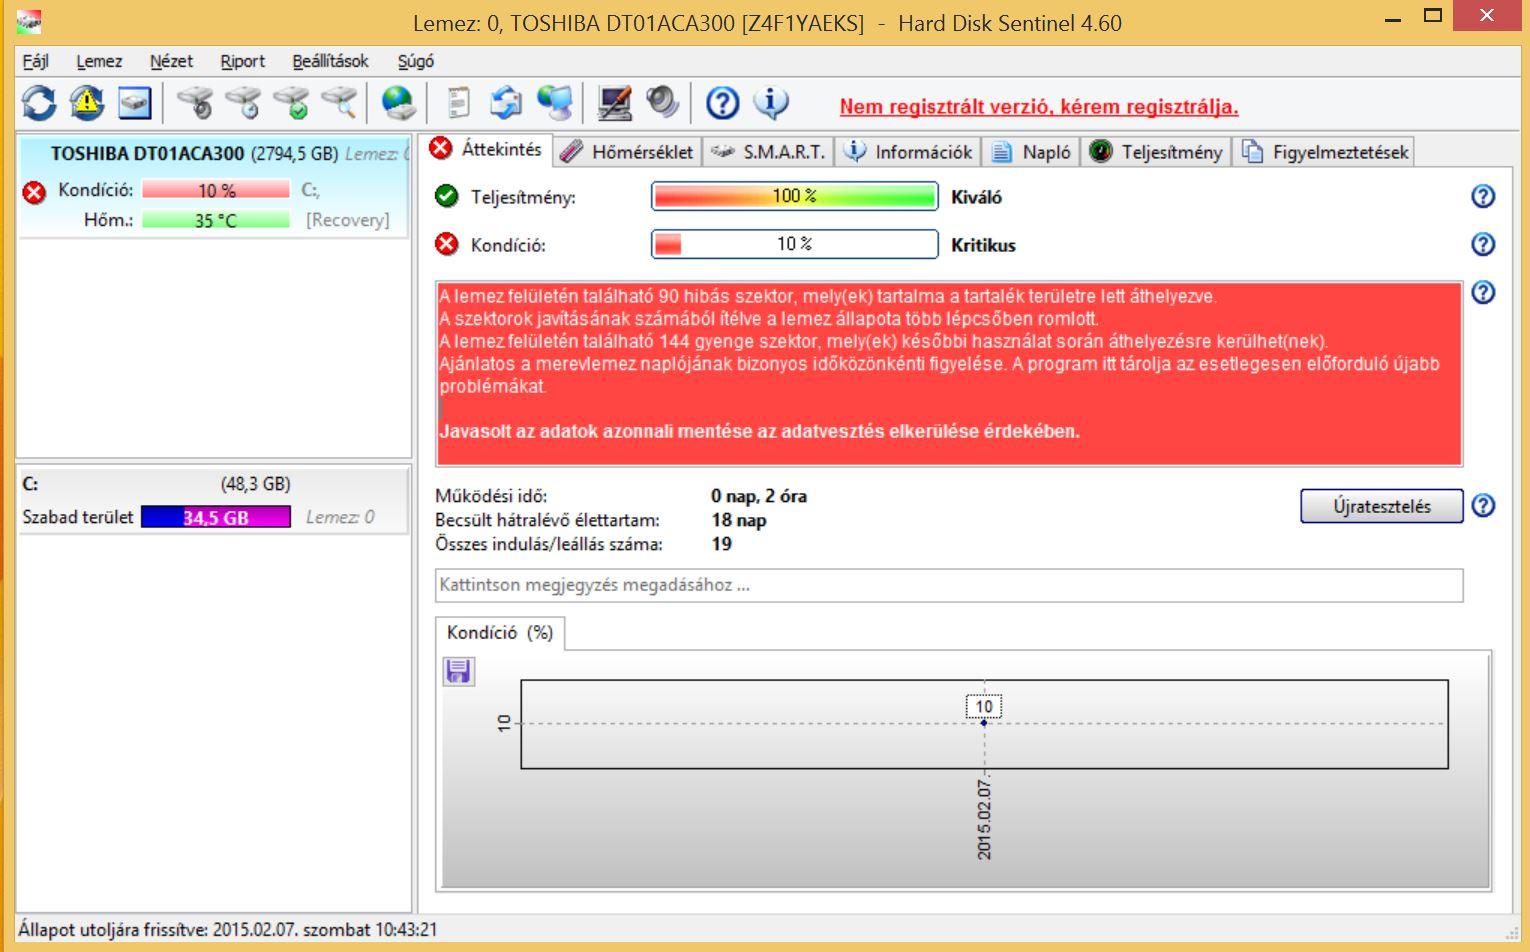Click the help icon beside red warning text
Image resolution: width=1530 pixels, height=952 pixels.
[x=1483, y=292]
